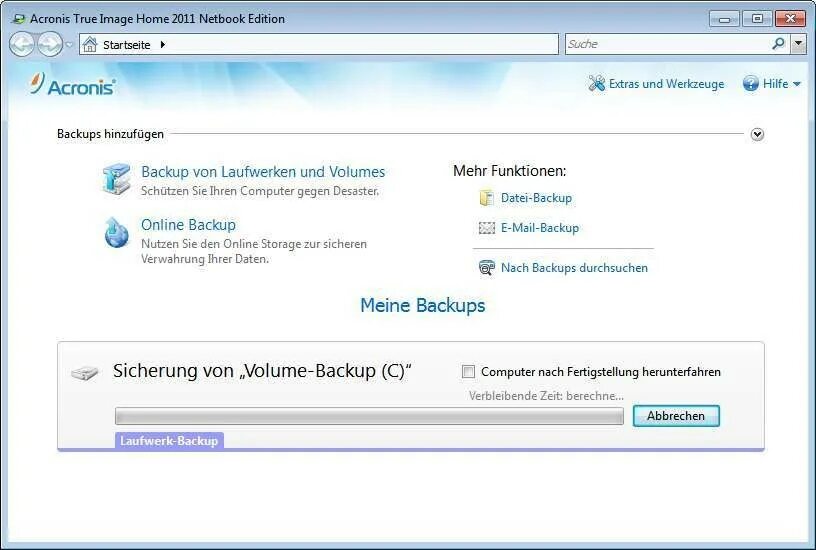Open the Hilfe menu
The width and height of the screenshot is (816, 550).
[x=775, y=84]
